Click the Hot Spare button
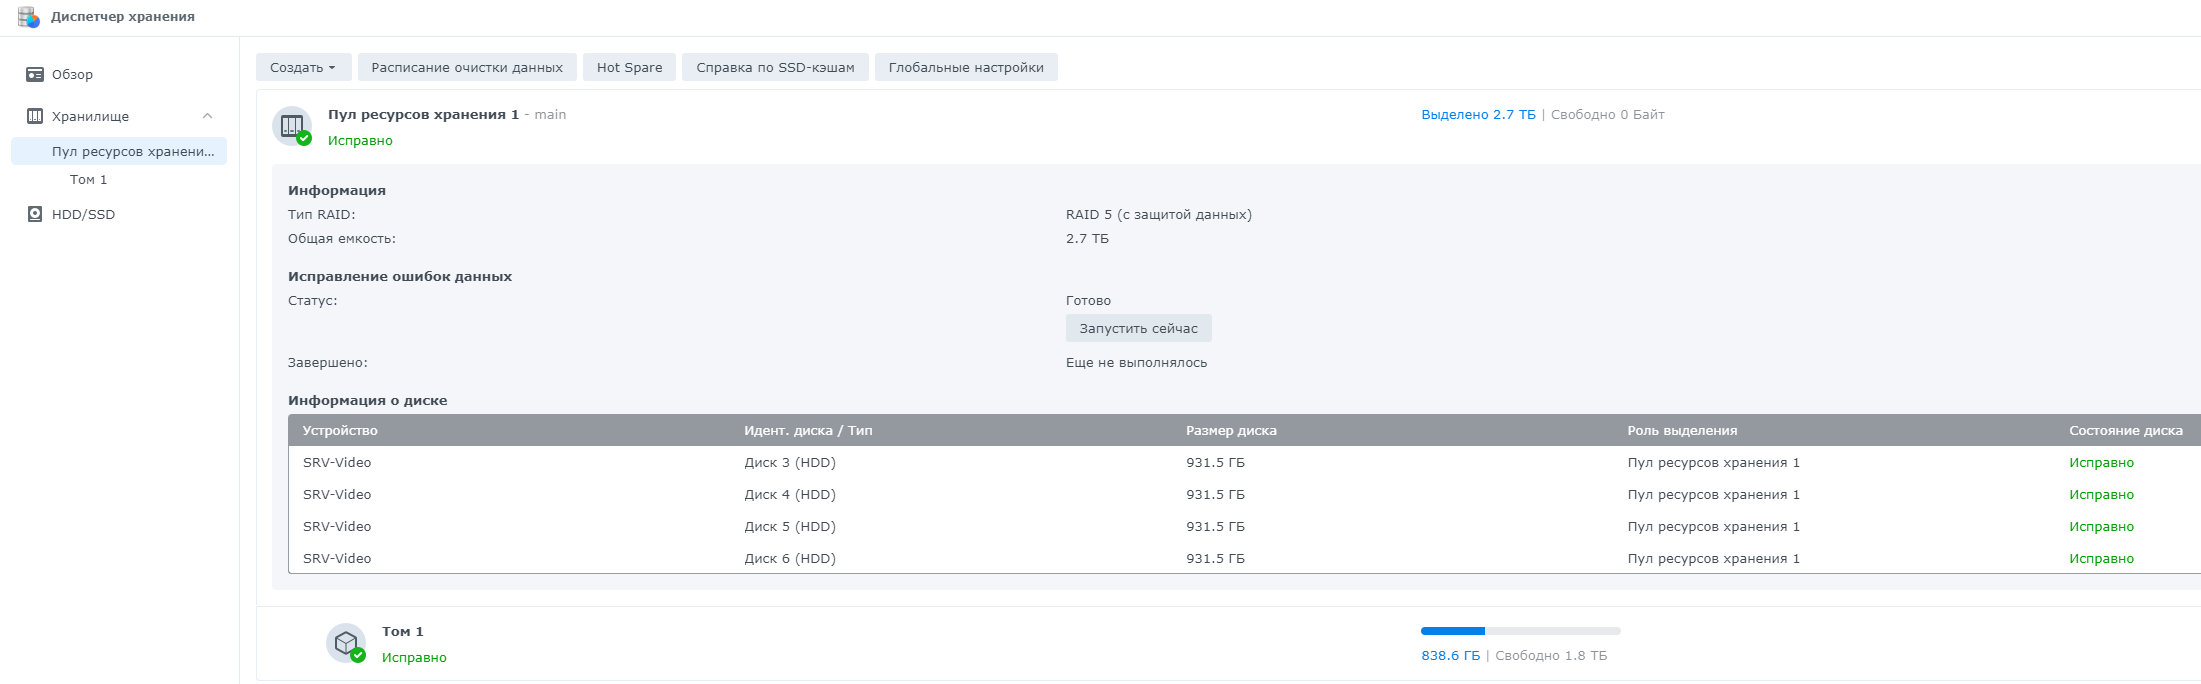The height and width of the screenshot is (684, 2201). pos(630,67)
